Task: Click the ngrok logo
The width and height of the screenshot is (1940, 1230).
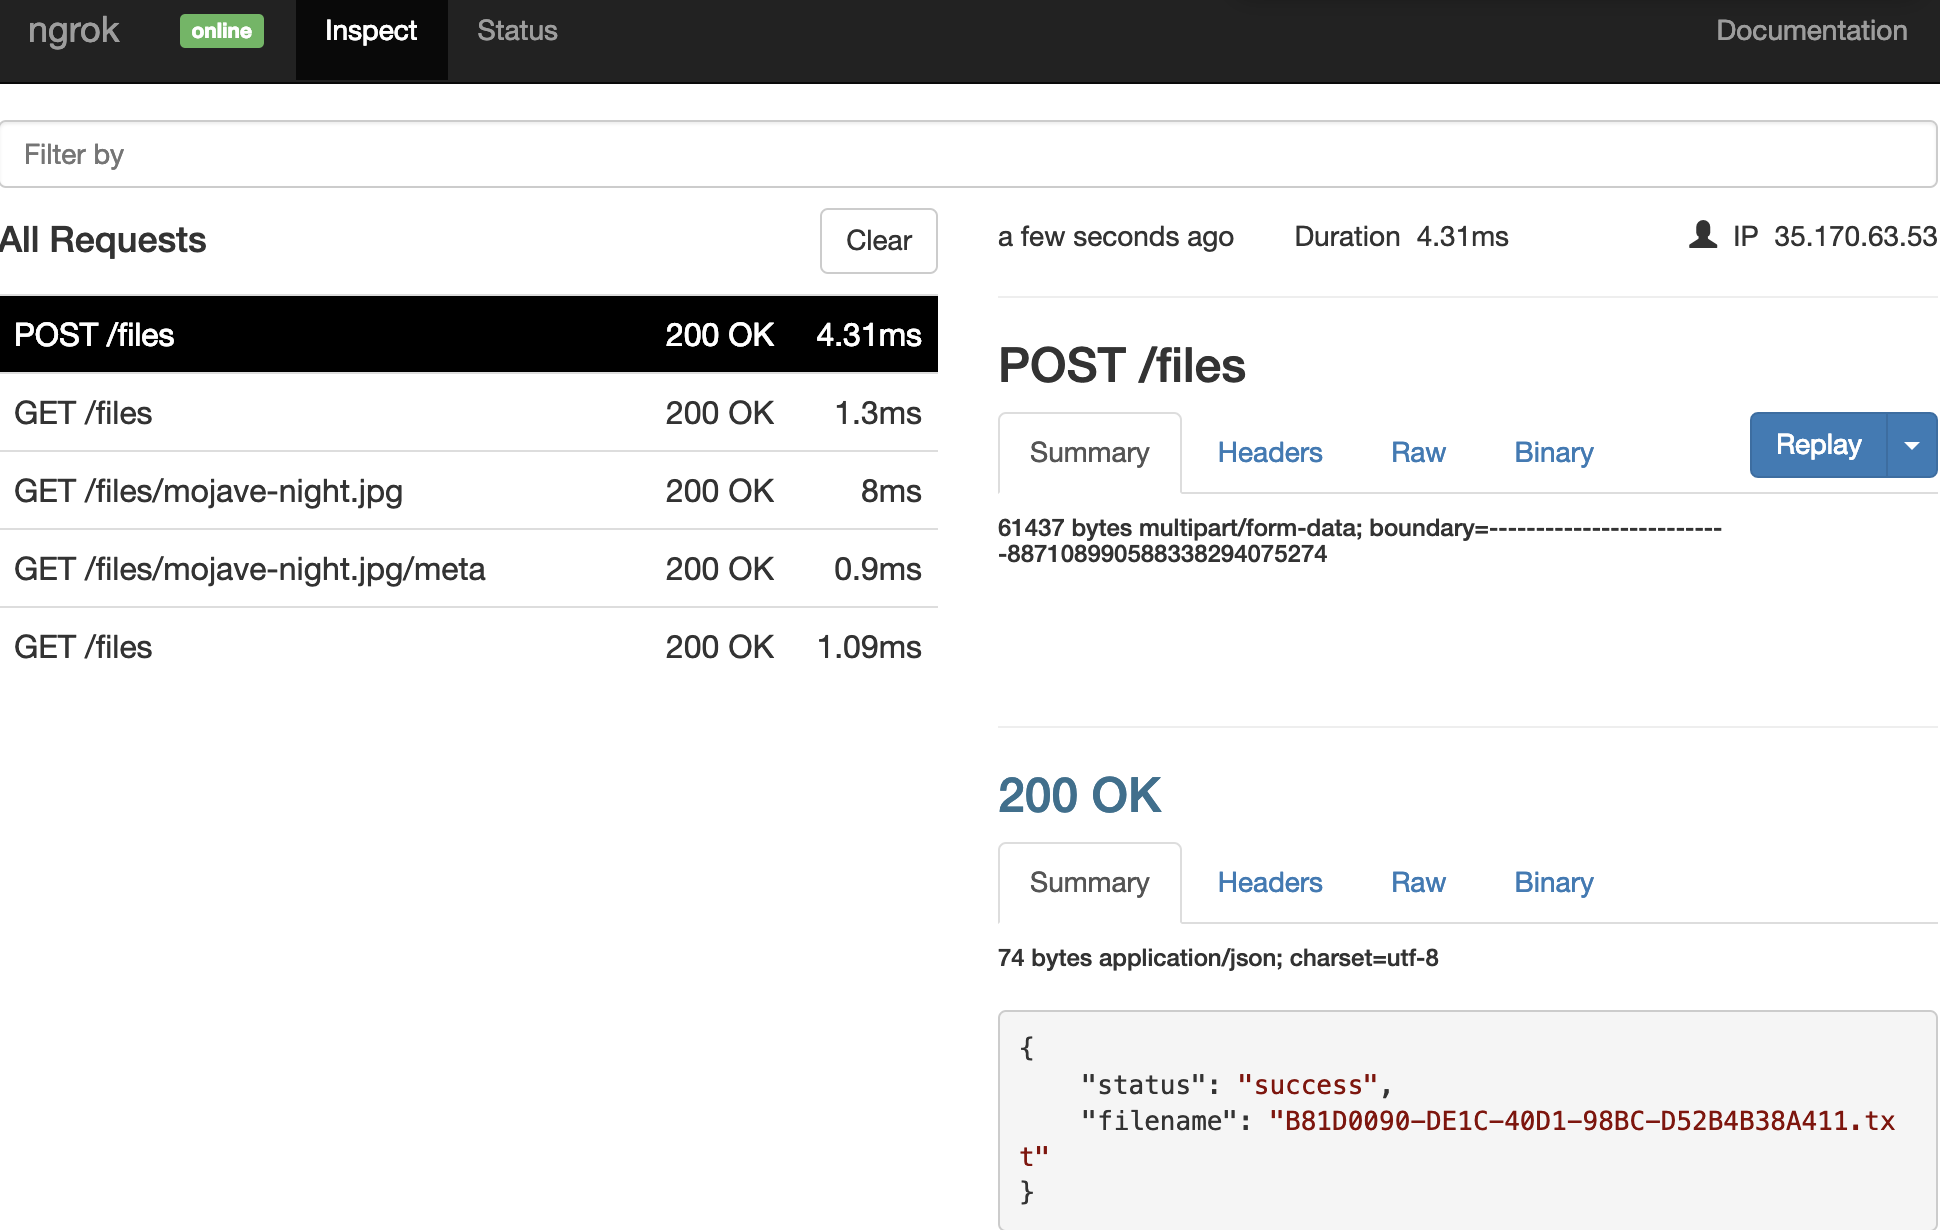Action: tap(74, 32)
